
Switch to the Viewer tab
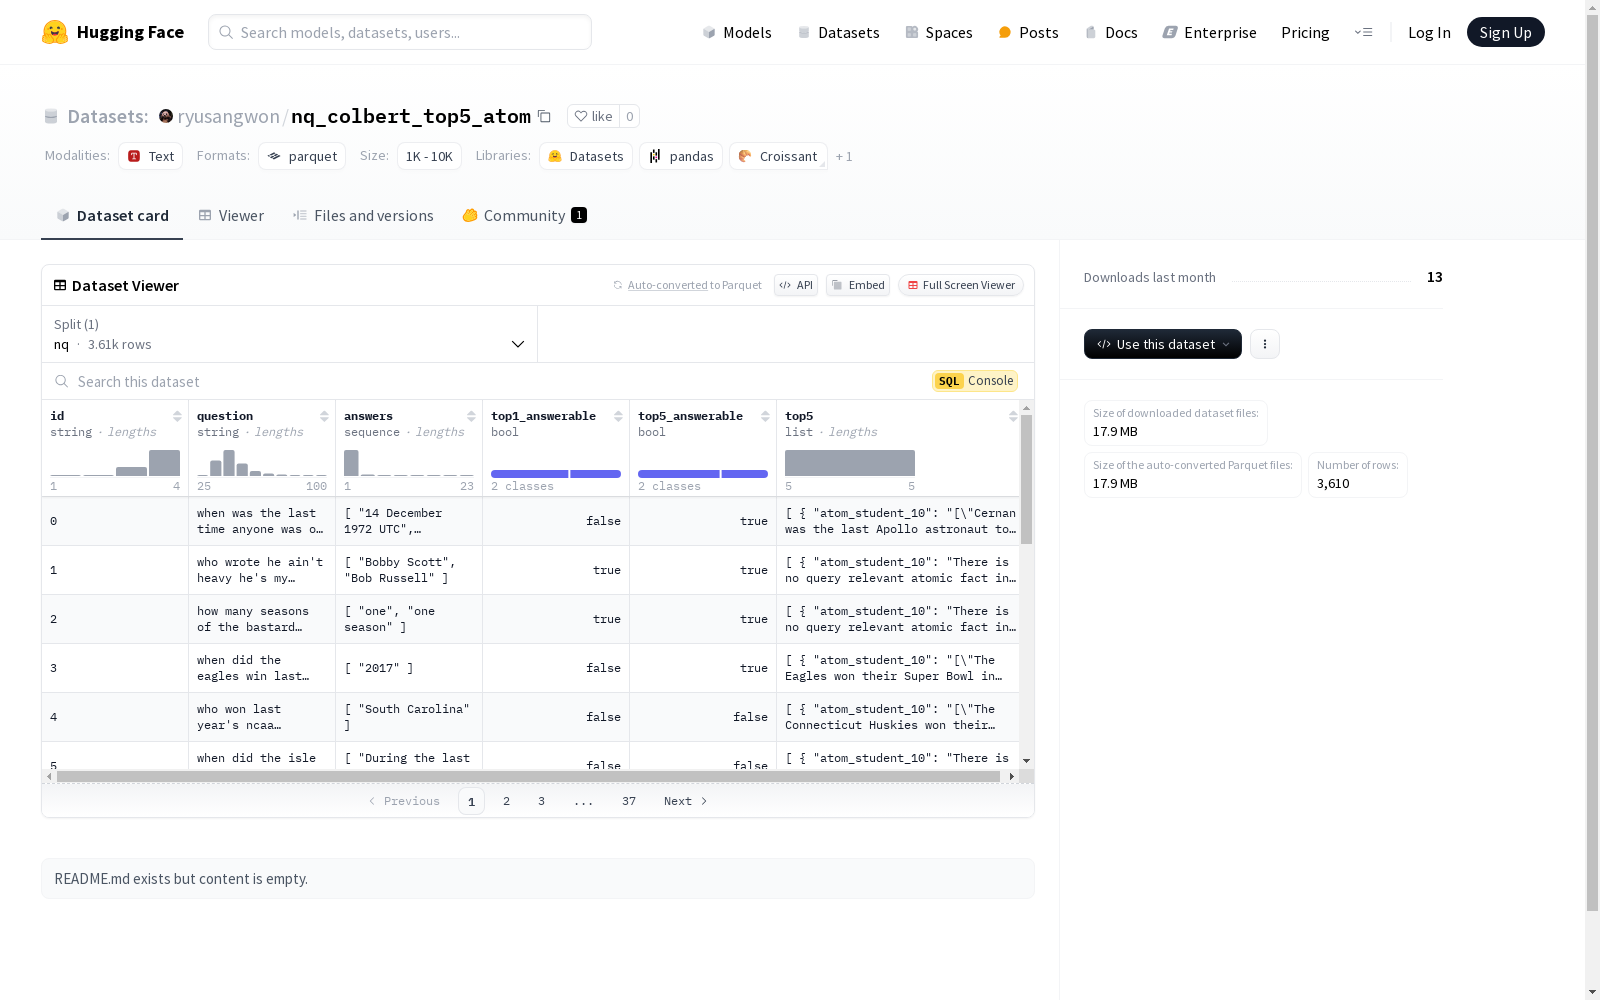[231, 216]
